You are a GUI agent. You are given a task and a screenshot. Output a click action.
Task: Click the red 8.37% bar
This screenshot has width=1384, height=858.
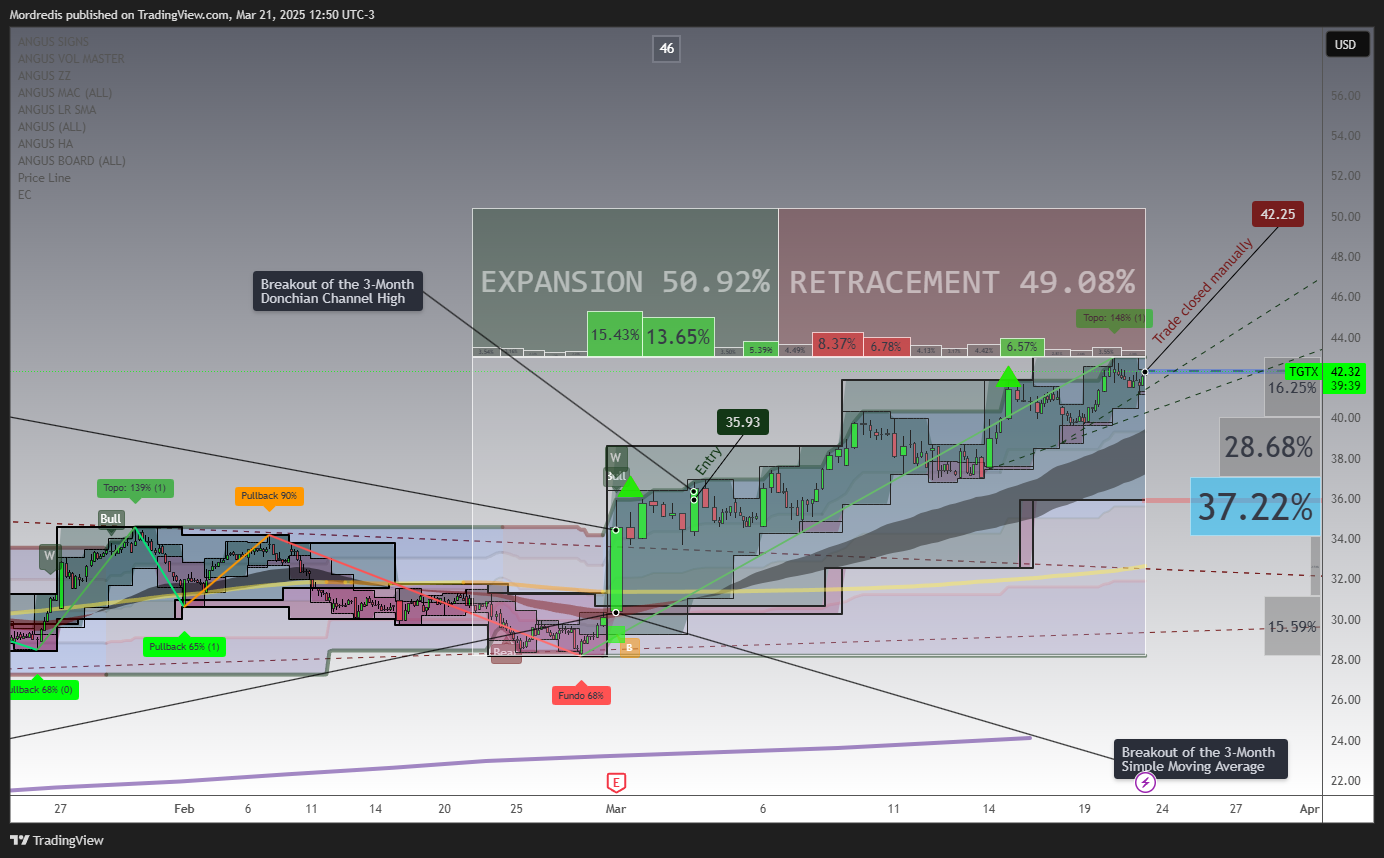tap(836, 344)
